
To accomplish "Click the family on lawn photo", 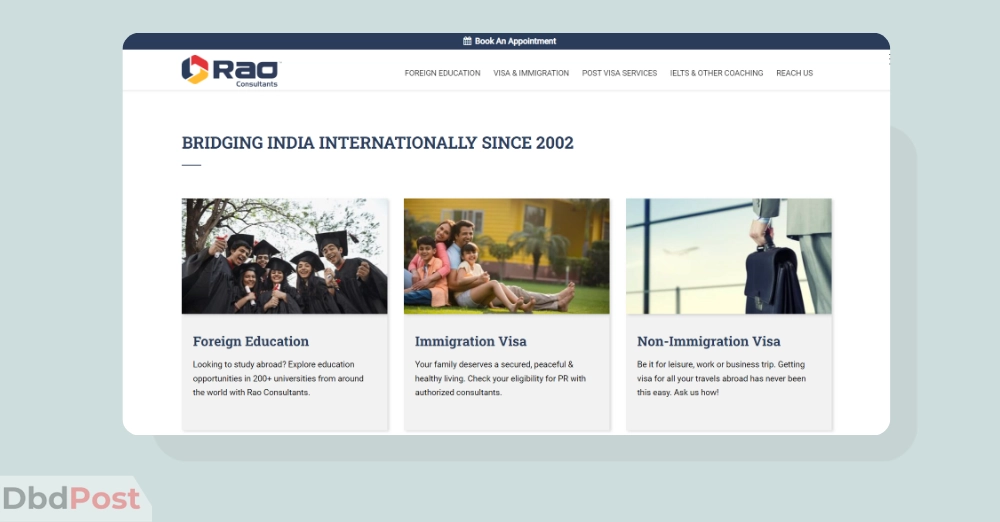I will [506, 256].
